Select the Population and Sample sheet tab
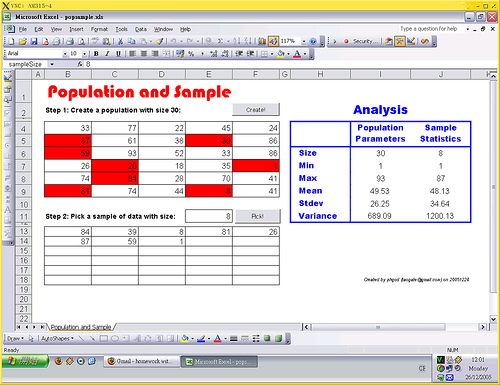 click(x=81, y=327)
